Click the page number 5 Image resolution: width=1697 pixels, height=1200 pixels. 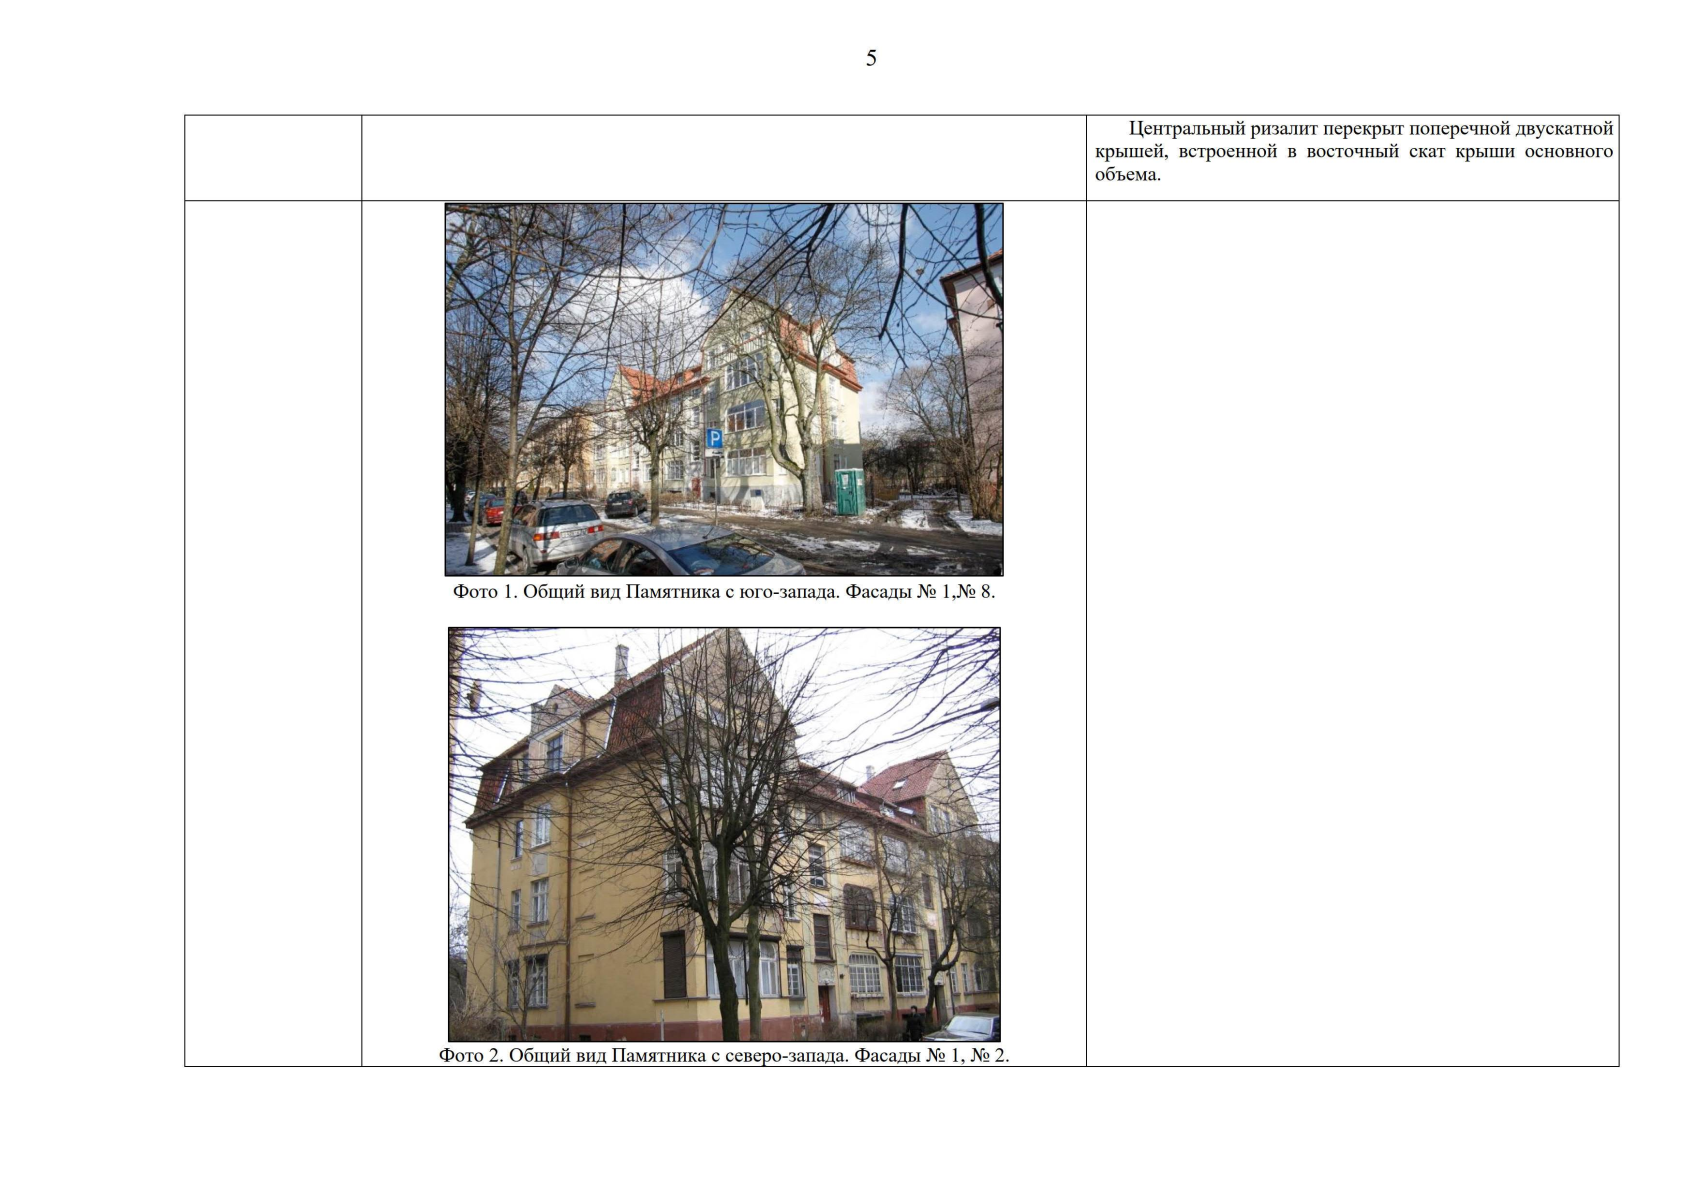(x=871, y=58)
